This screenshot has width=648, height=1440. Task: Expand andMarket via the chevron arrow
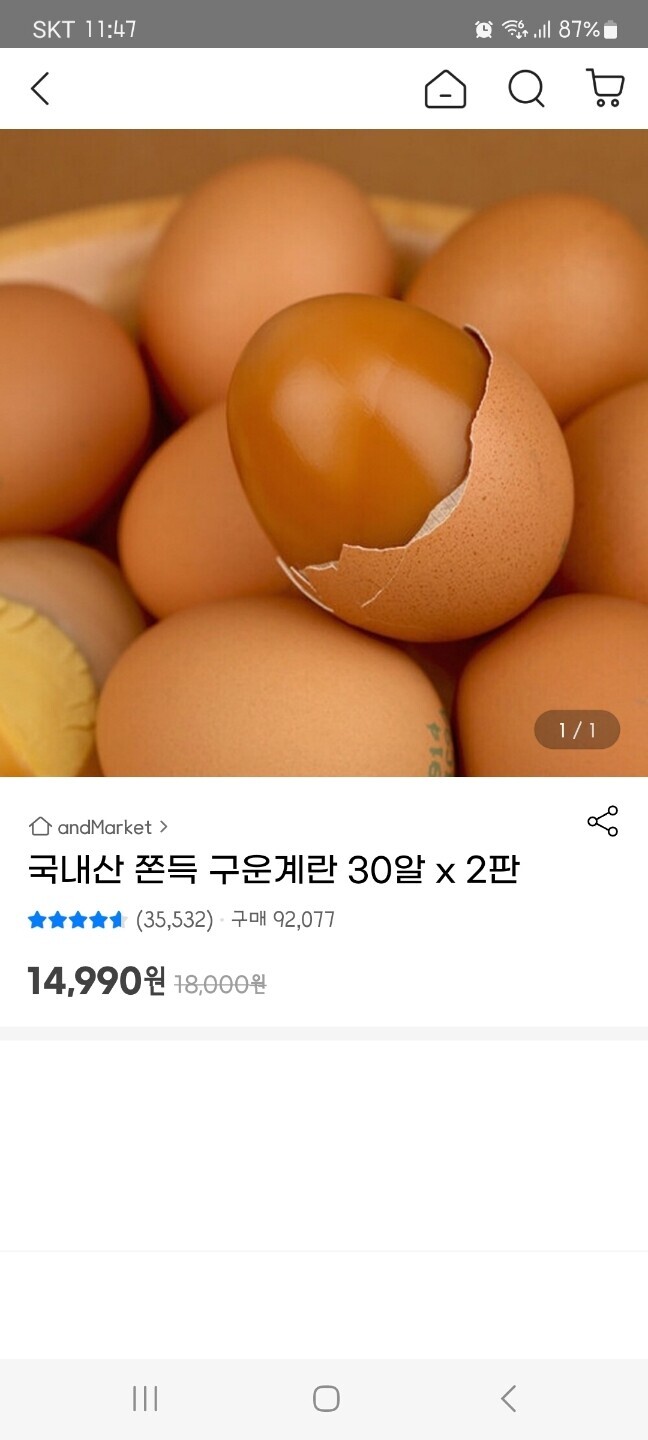[163, 827]
